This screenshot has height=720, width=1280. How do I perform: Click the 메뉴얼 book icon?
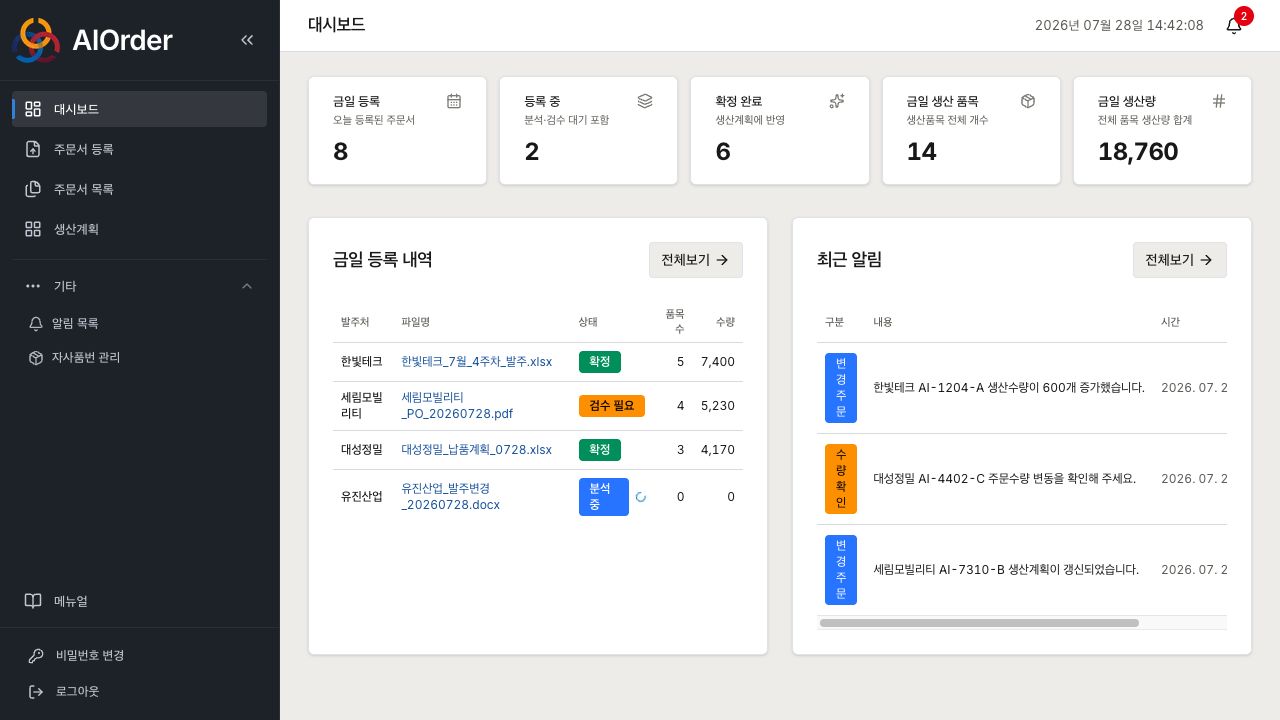(x=33, y=601)
